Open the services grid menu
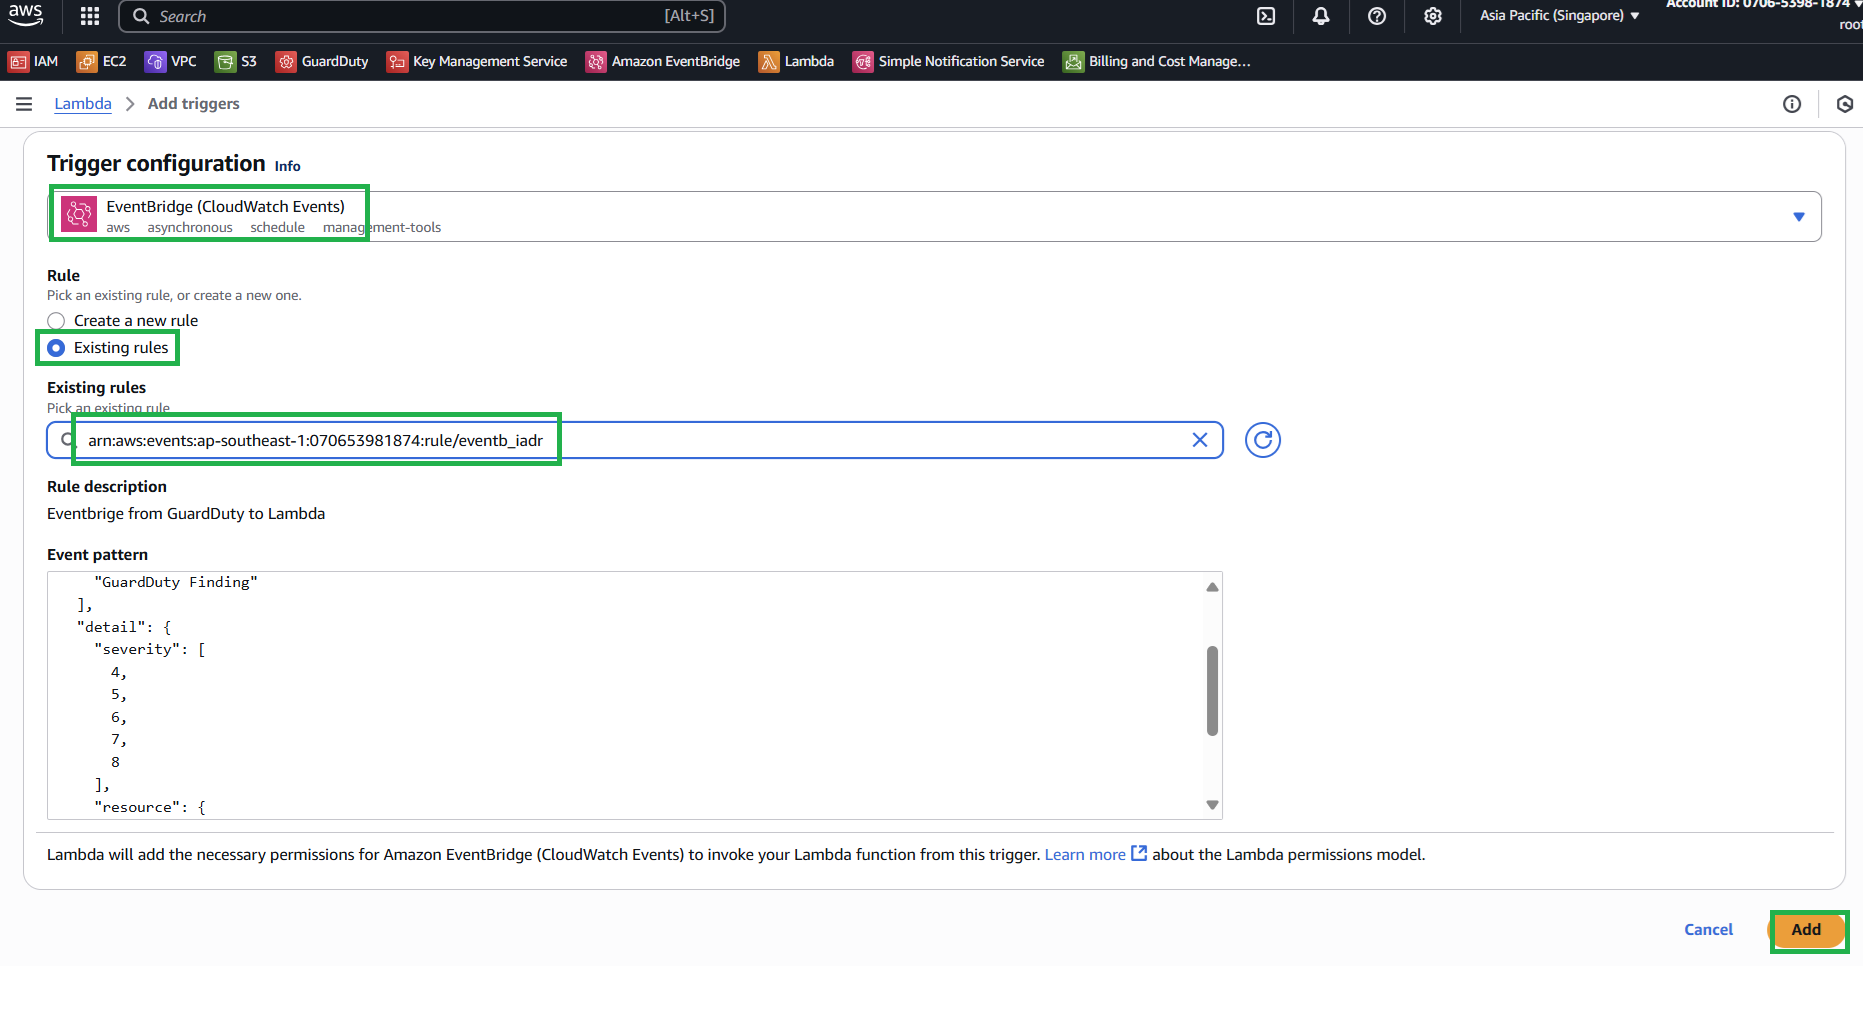This screenshot has height=1020, width=1867. pos(90,16)
